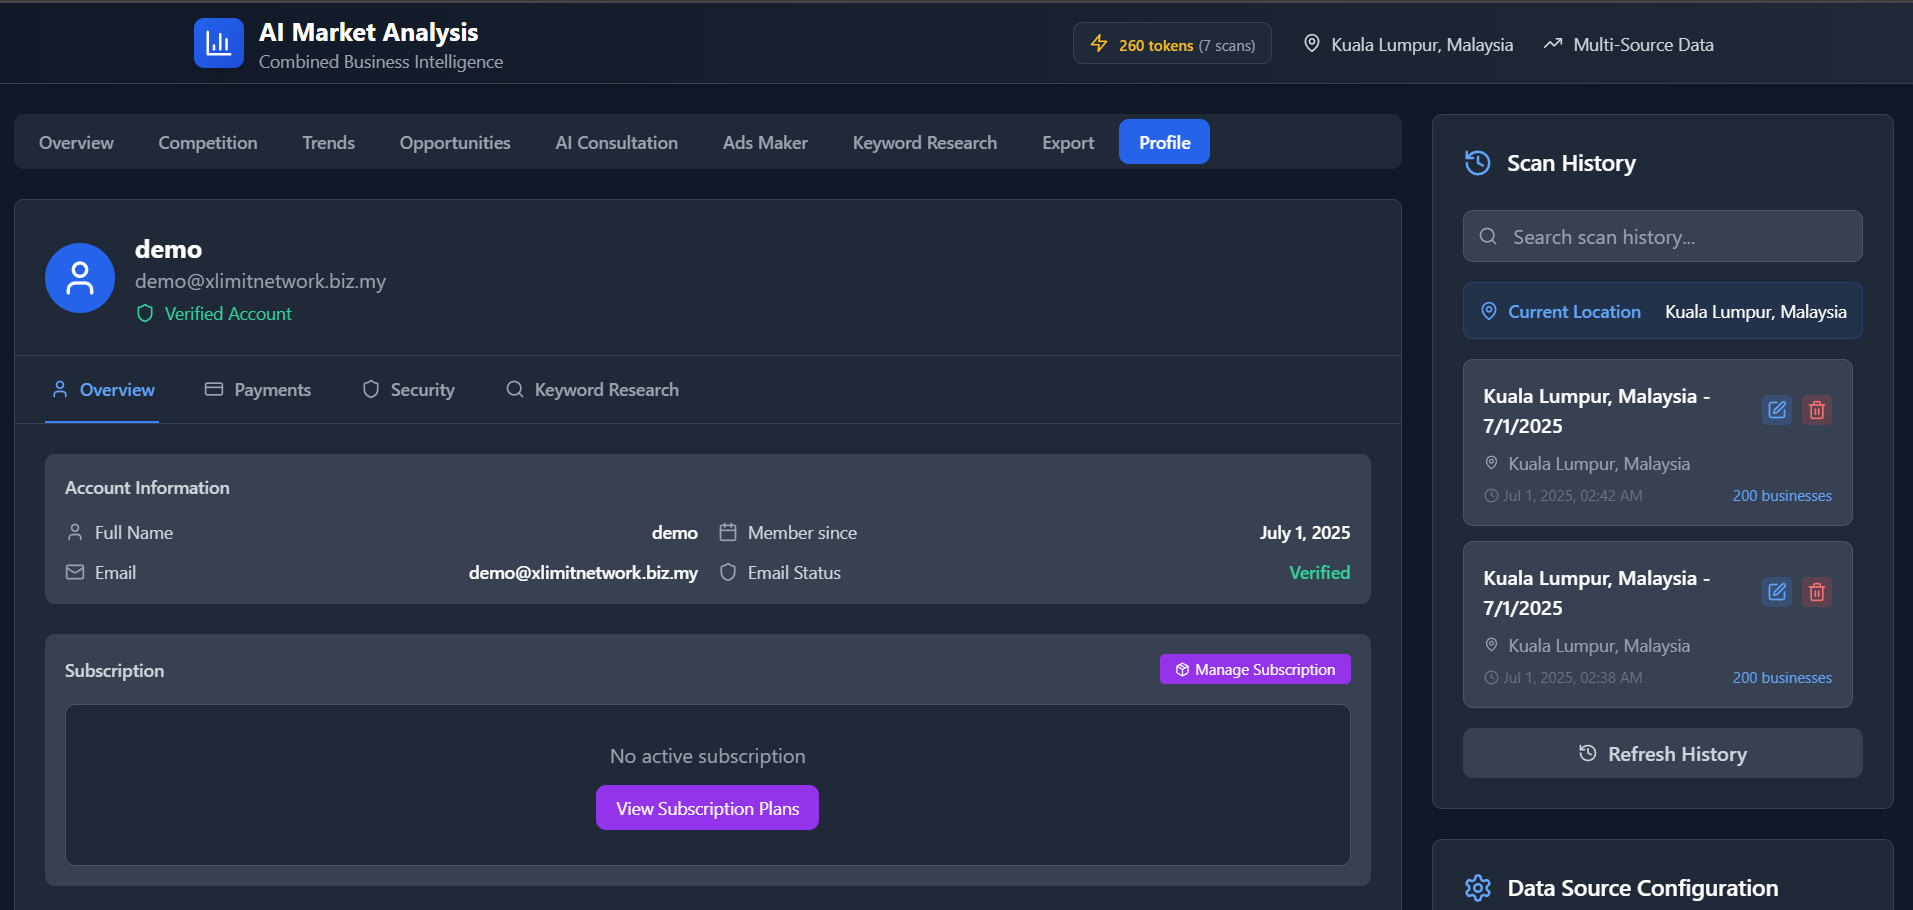Click the Multi-Source Data label
This screenshot has width=1913, height=910.
point(1643,45)
